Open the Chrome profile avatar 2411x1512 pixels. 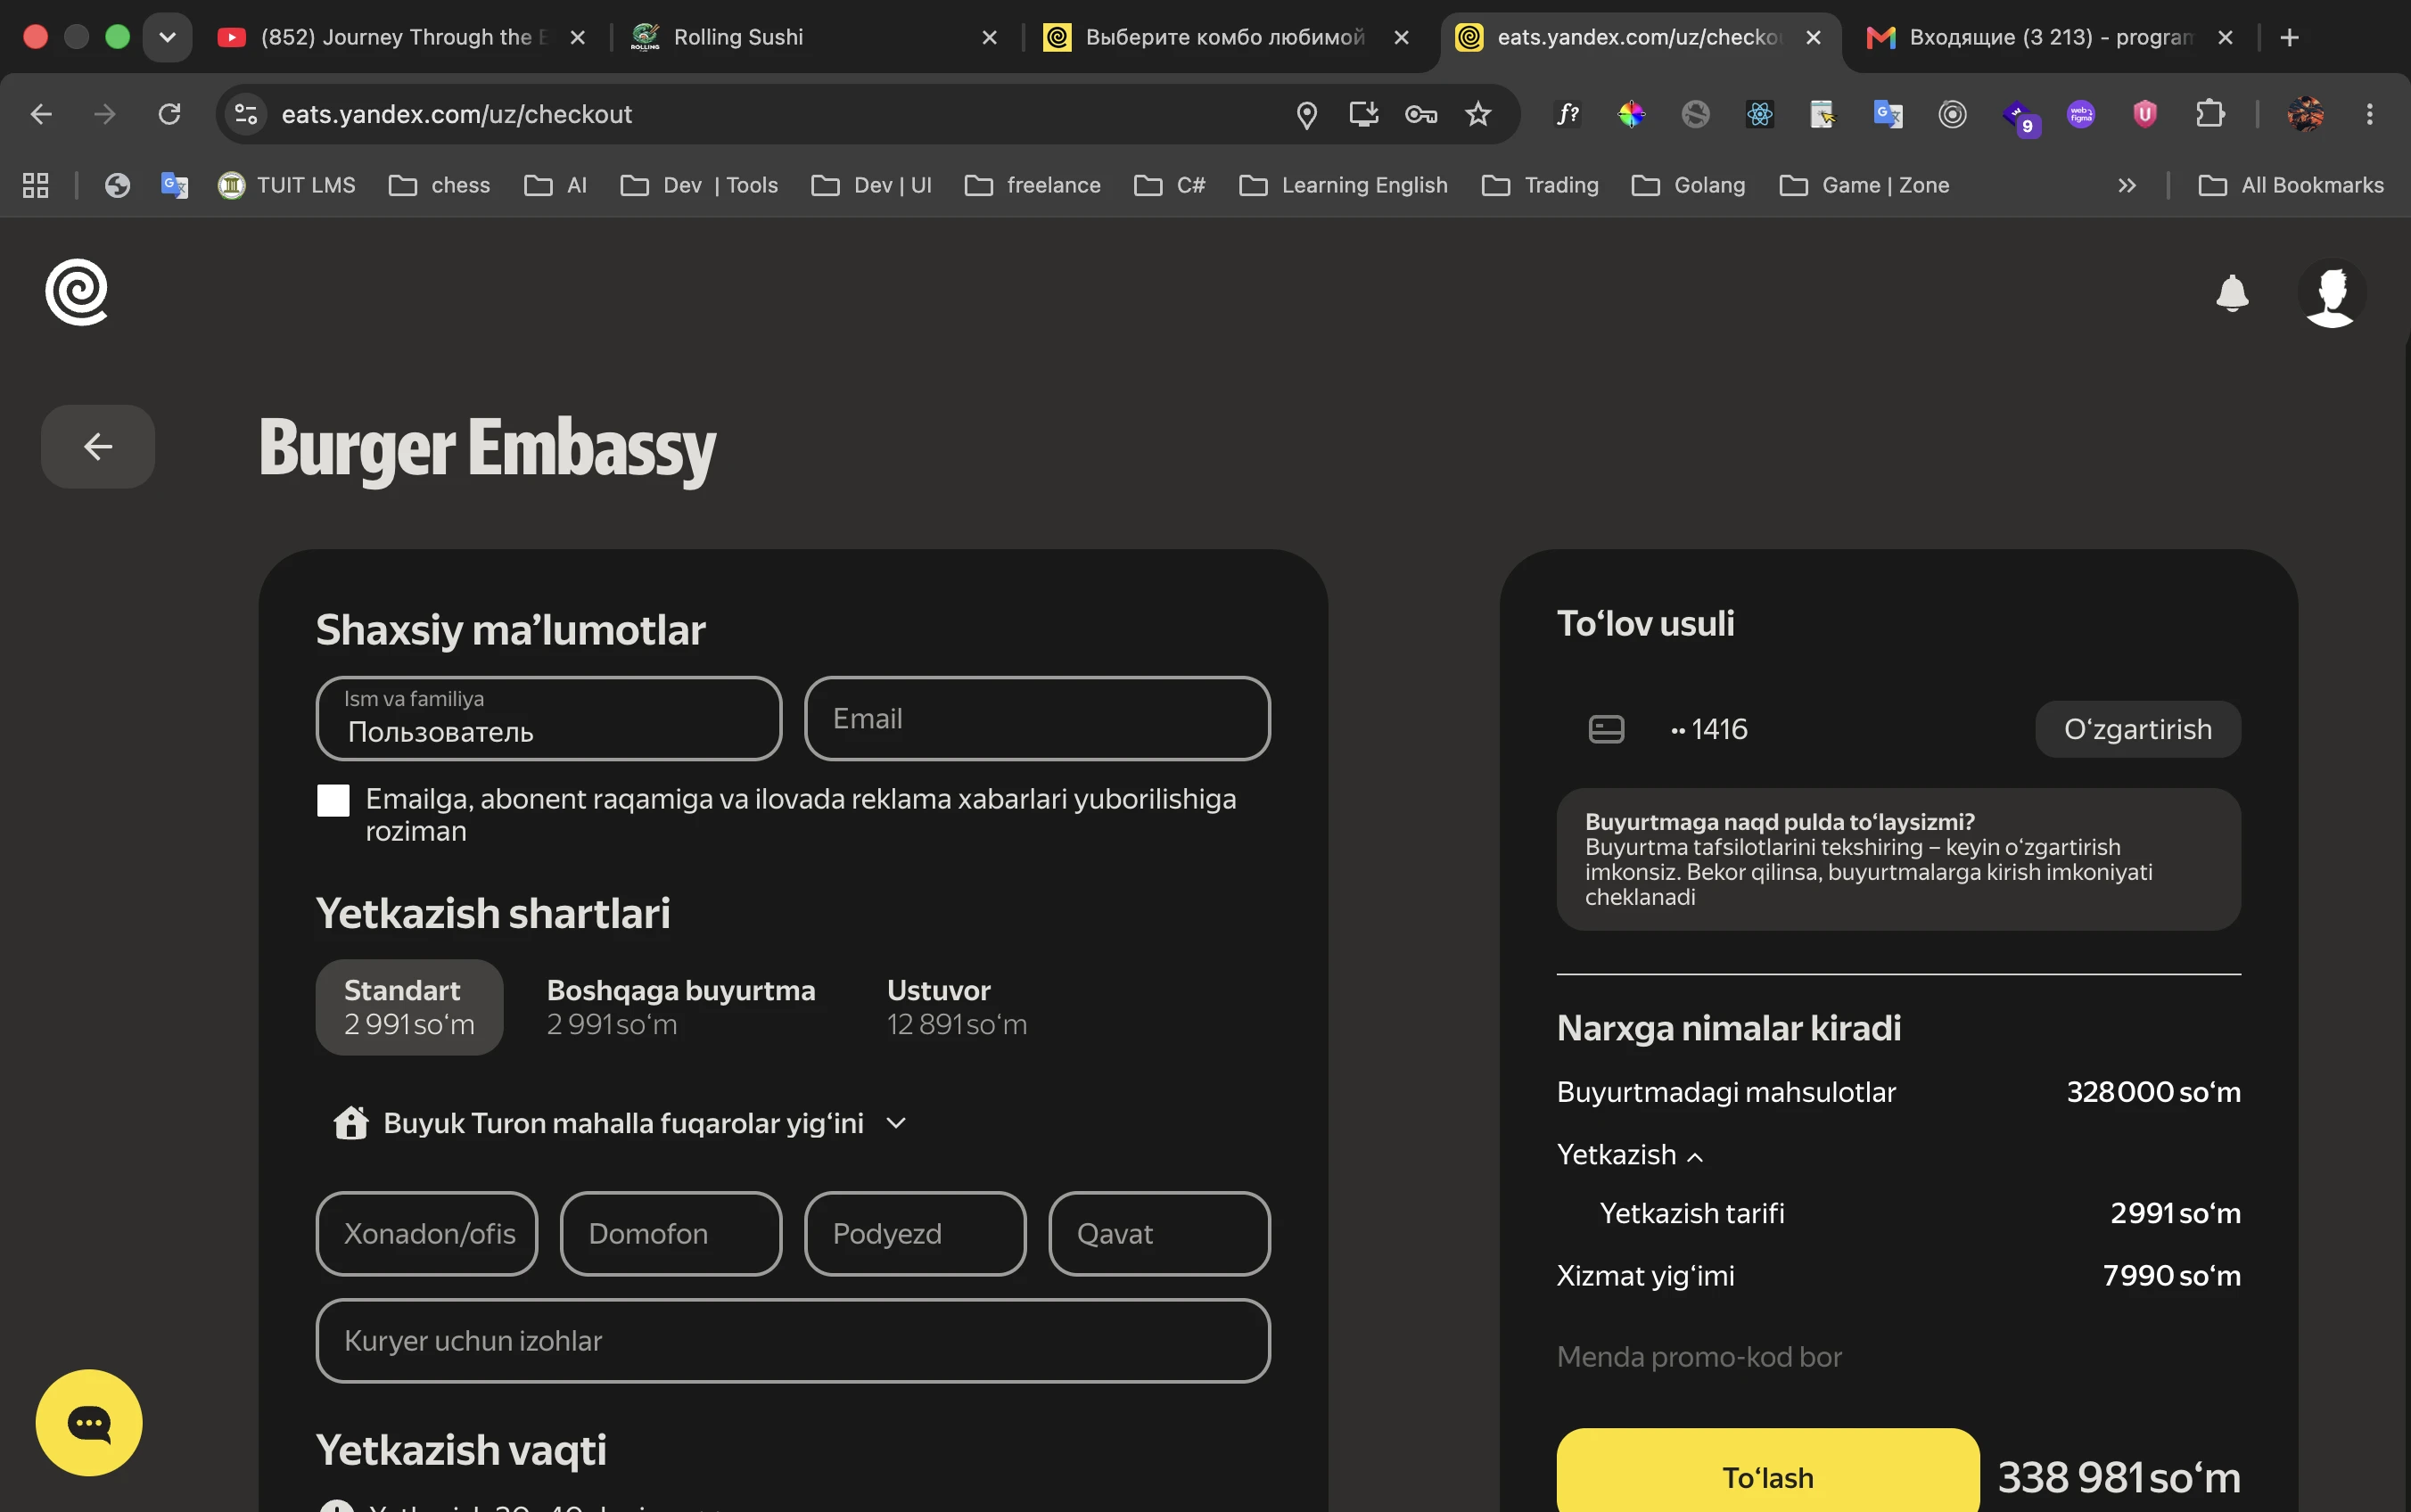pos(2306,114)
